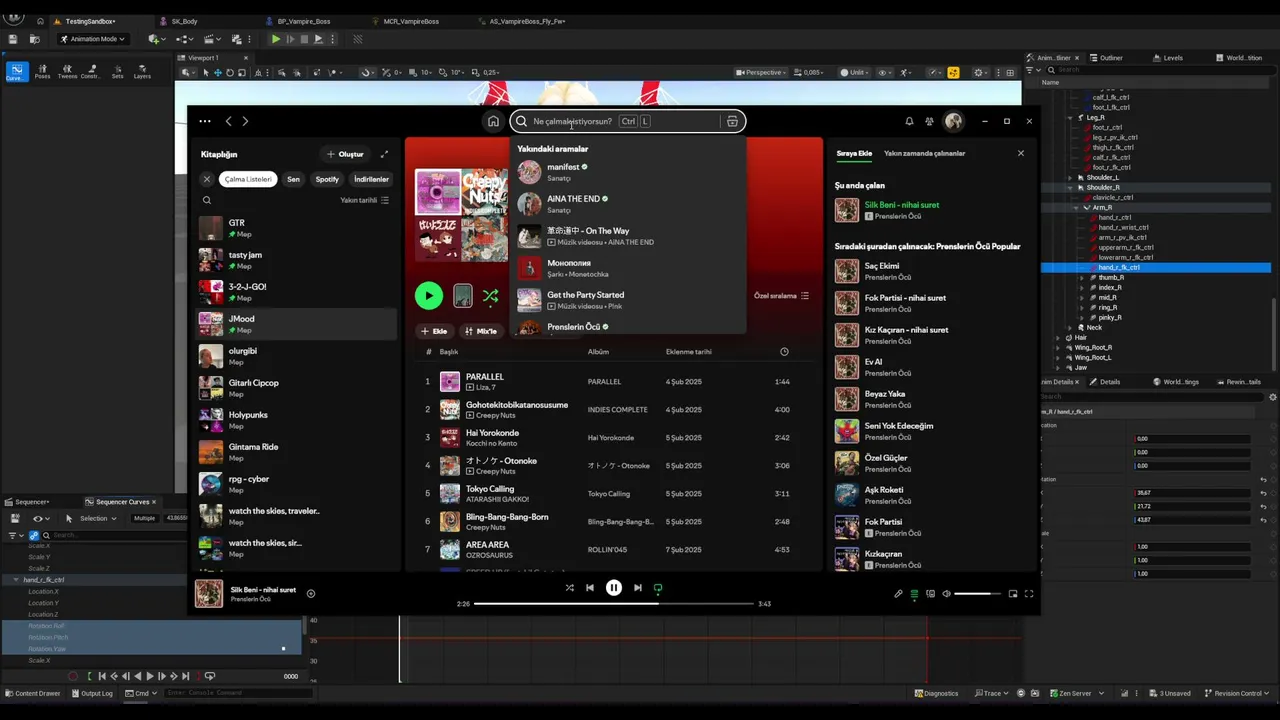
Task: Open the Output Log
Action: (92, 693)
